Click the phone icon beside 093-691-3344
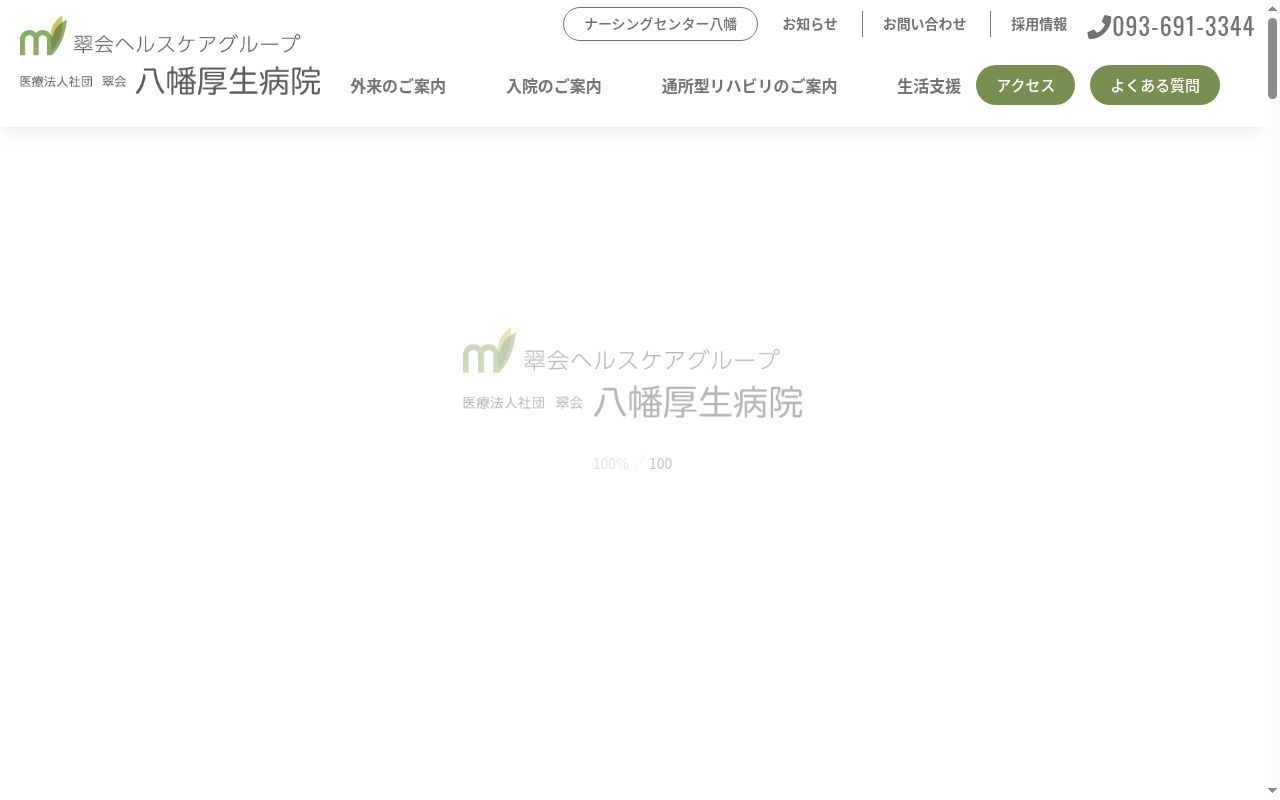1280x800 pixels. (1099, 27)
